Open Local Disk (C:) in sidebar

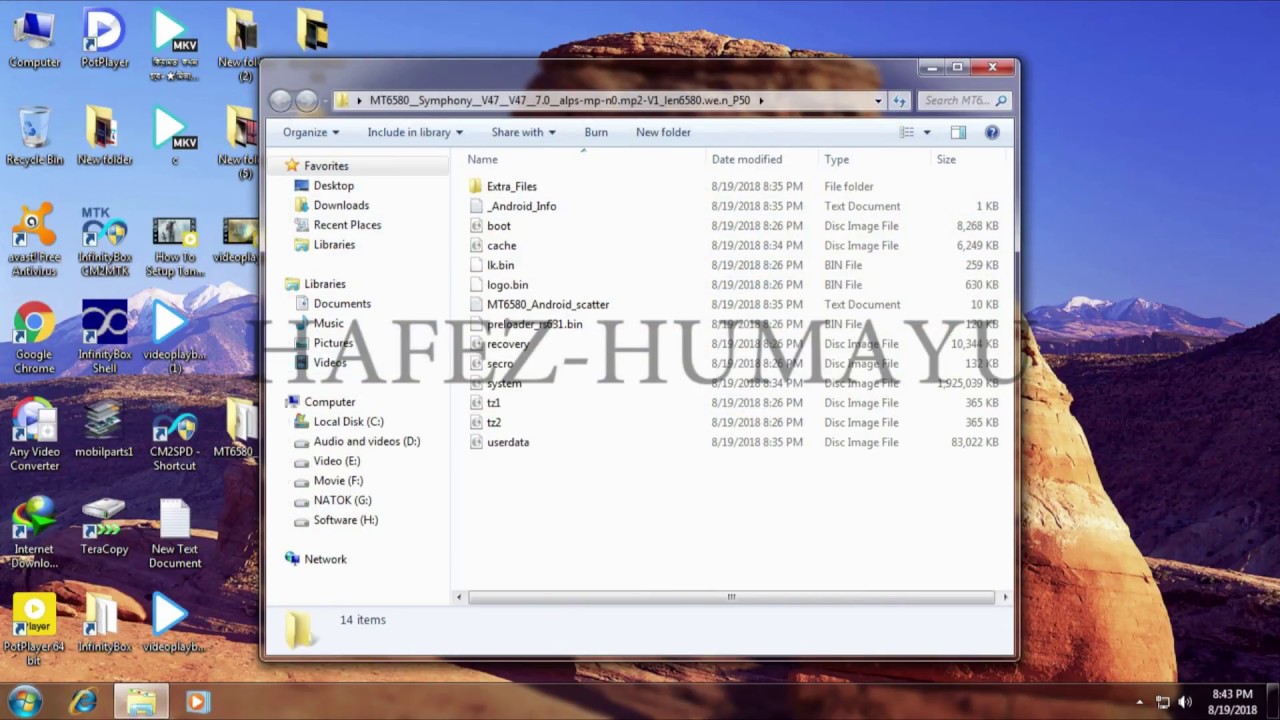tap(348, 422)
